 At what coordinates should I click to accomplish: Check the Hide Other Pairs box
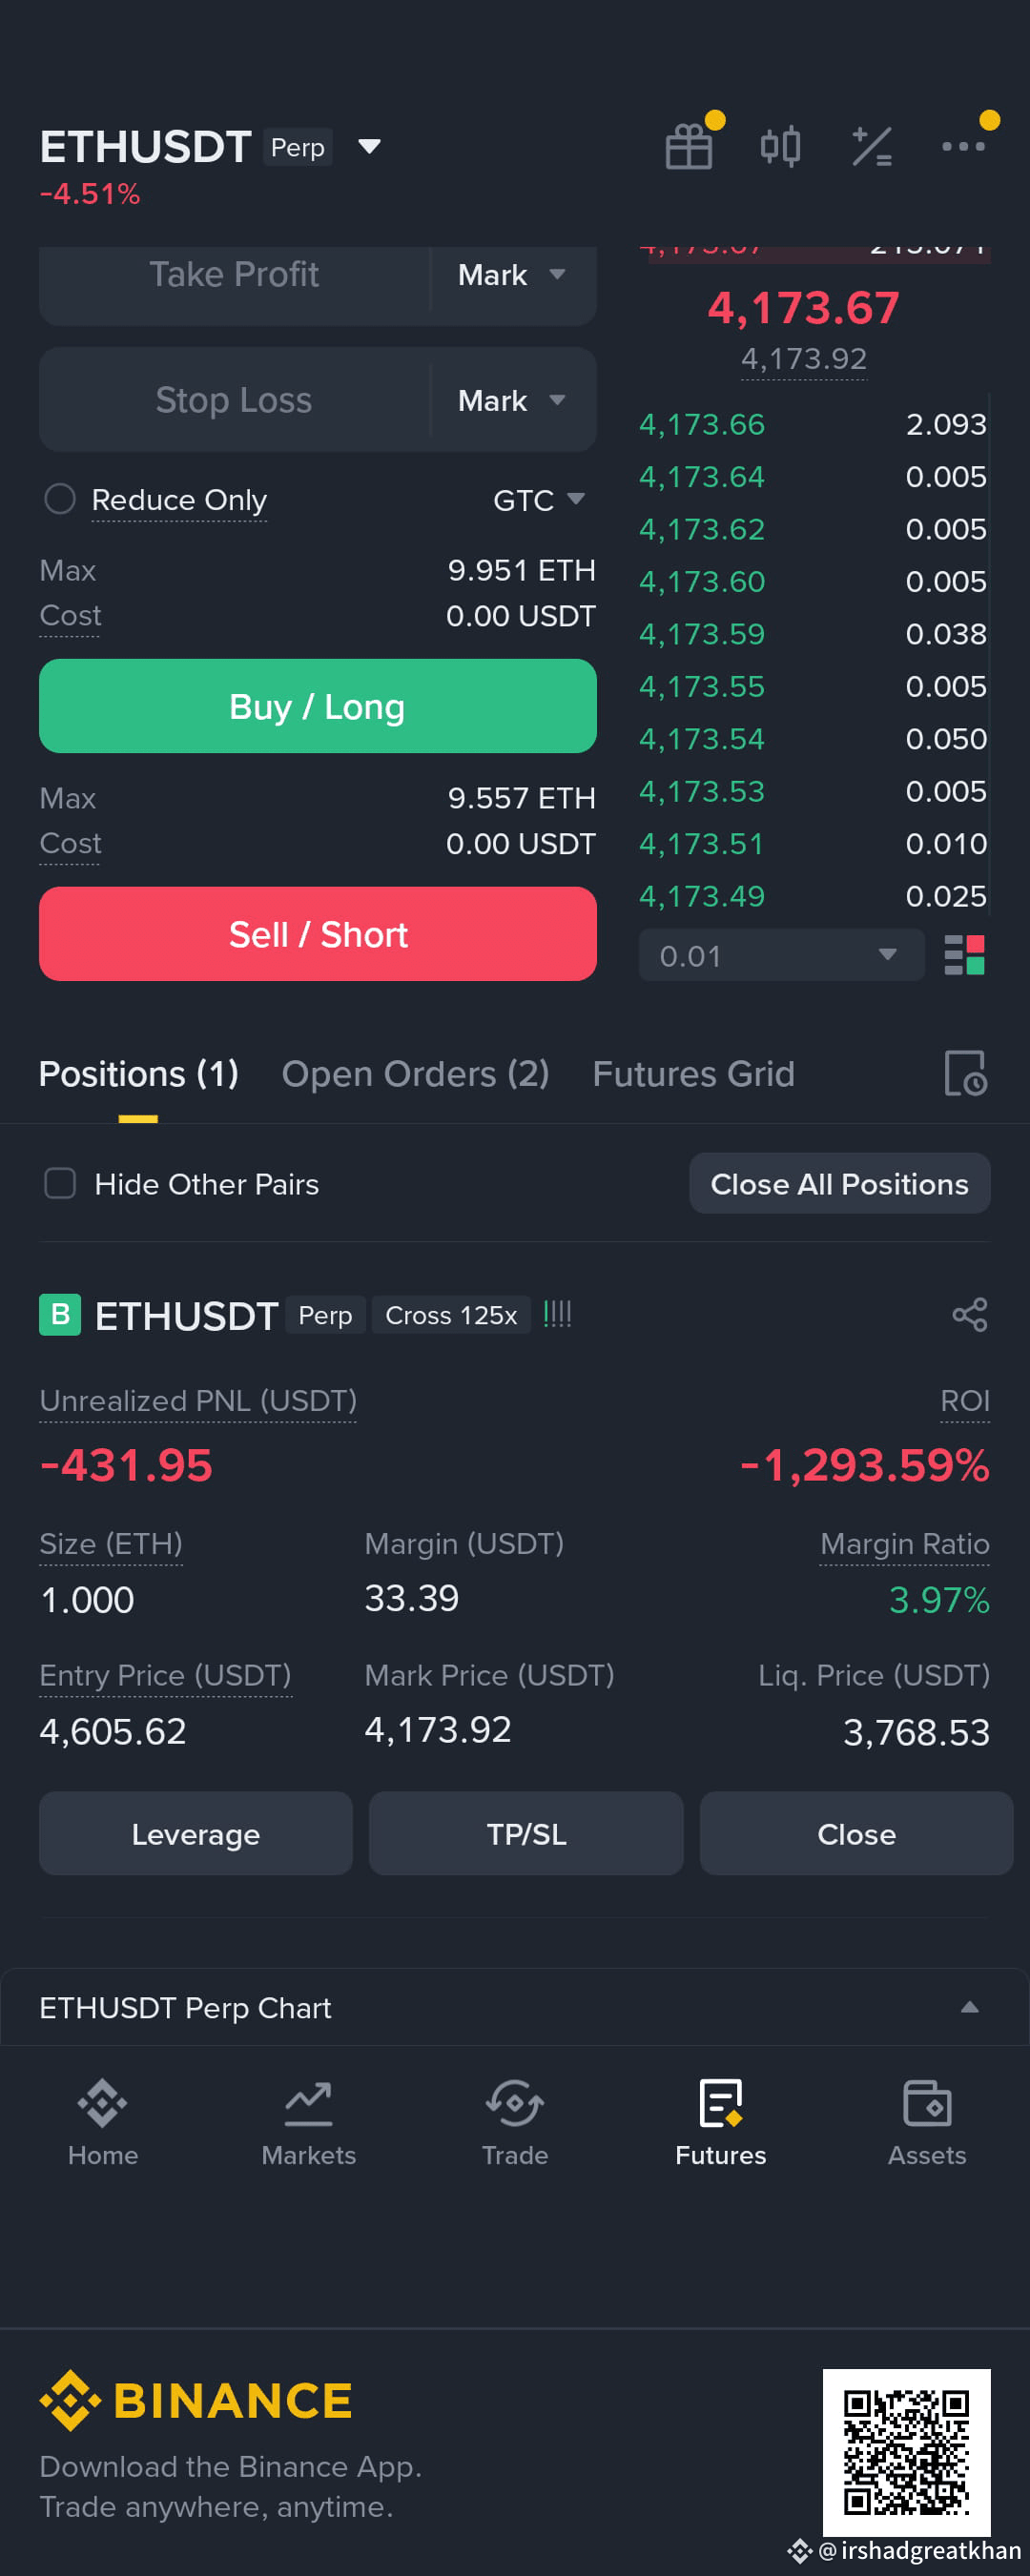[x=60, y=1183]
